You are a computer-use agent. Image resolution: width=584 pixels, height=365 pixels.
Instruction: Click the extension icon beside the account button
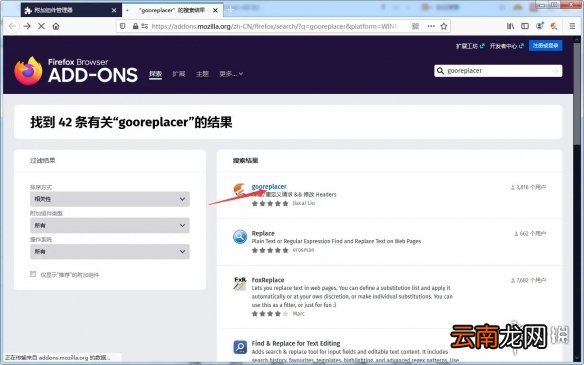(x=554, y=26)
